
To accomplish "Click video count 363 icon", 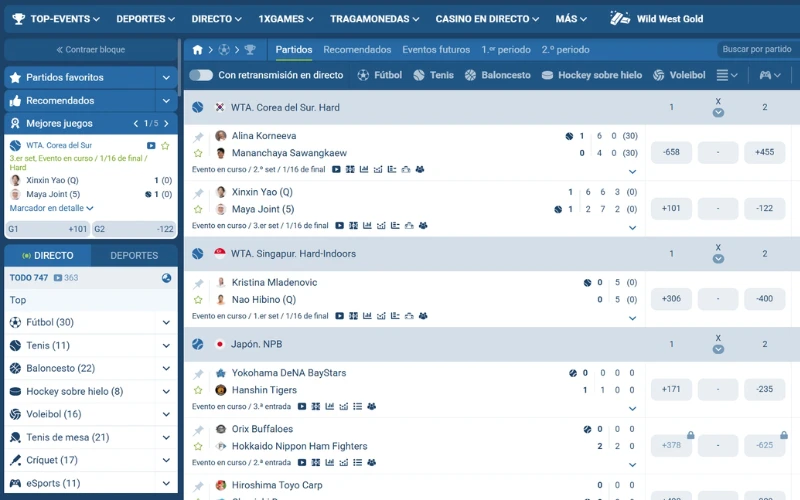I will (x=58, y=278).
